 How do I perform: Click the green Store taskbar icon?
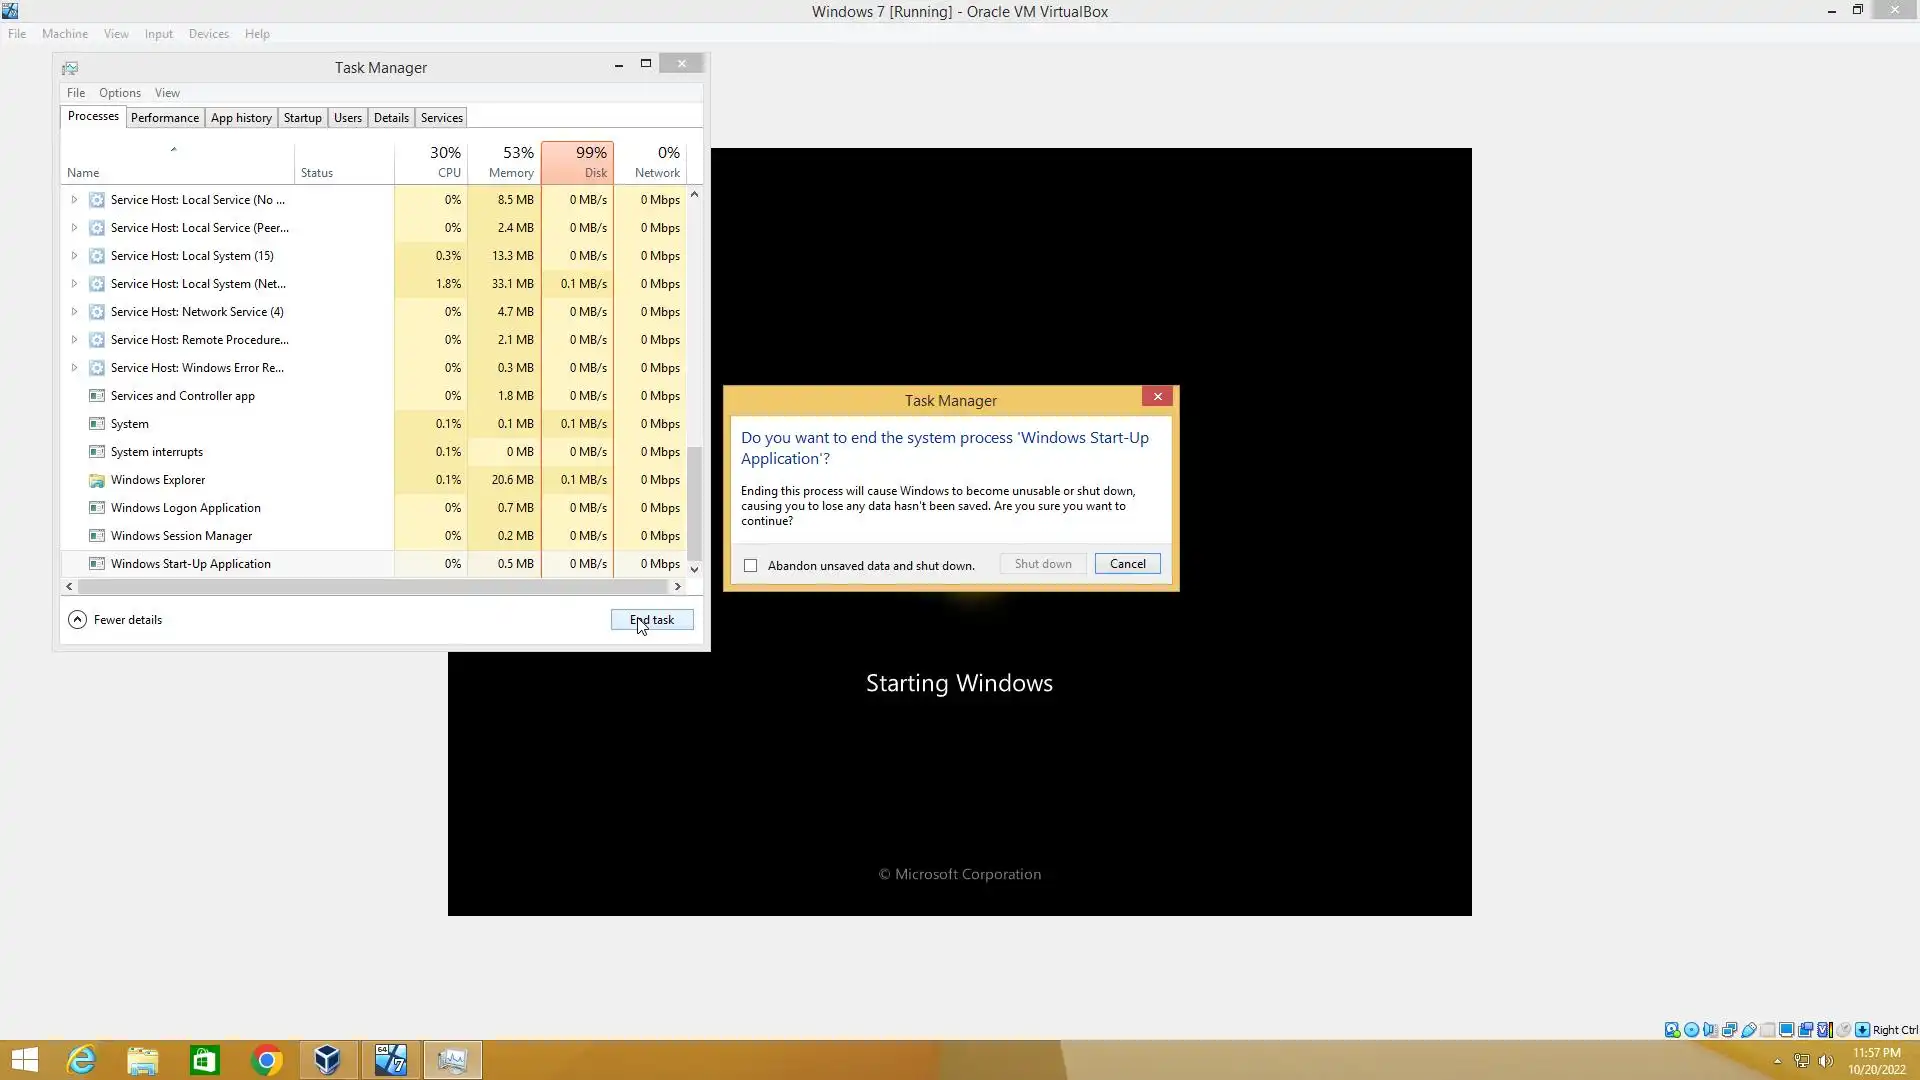[x=204, y=1060]
